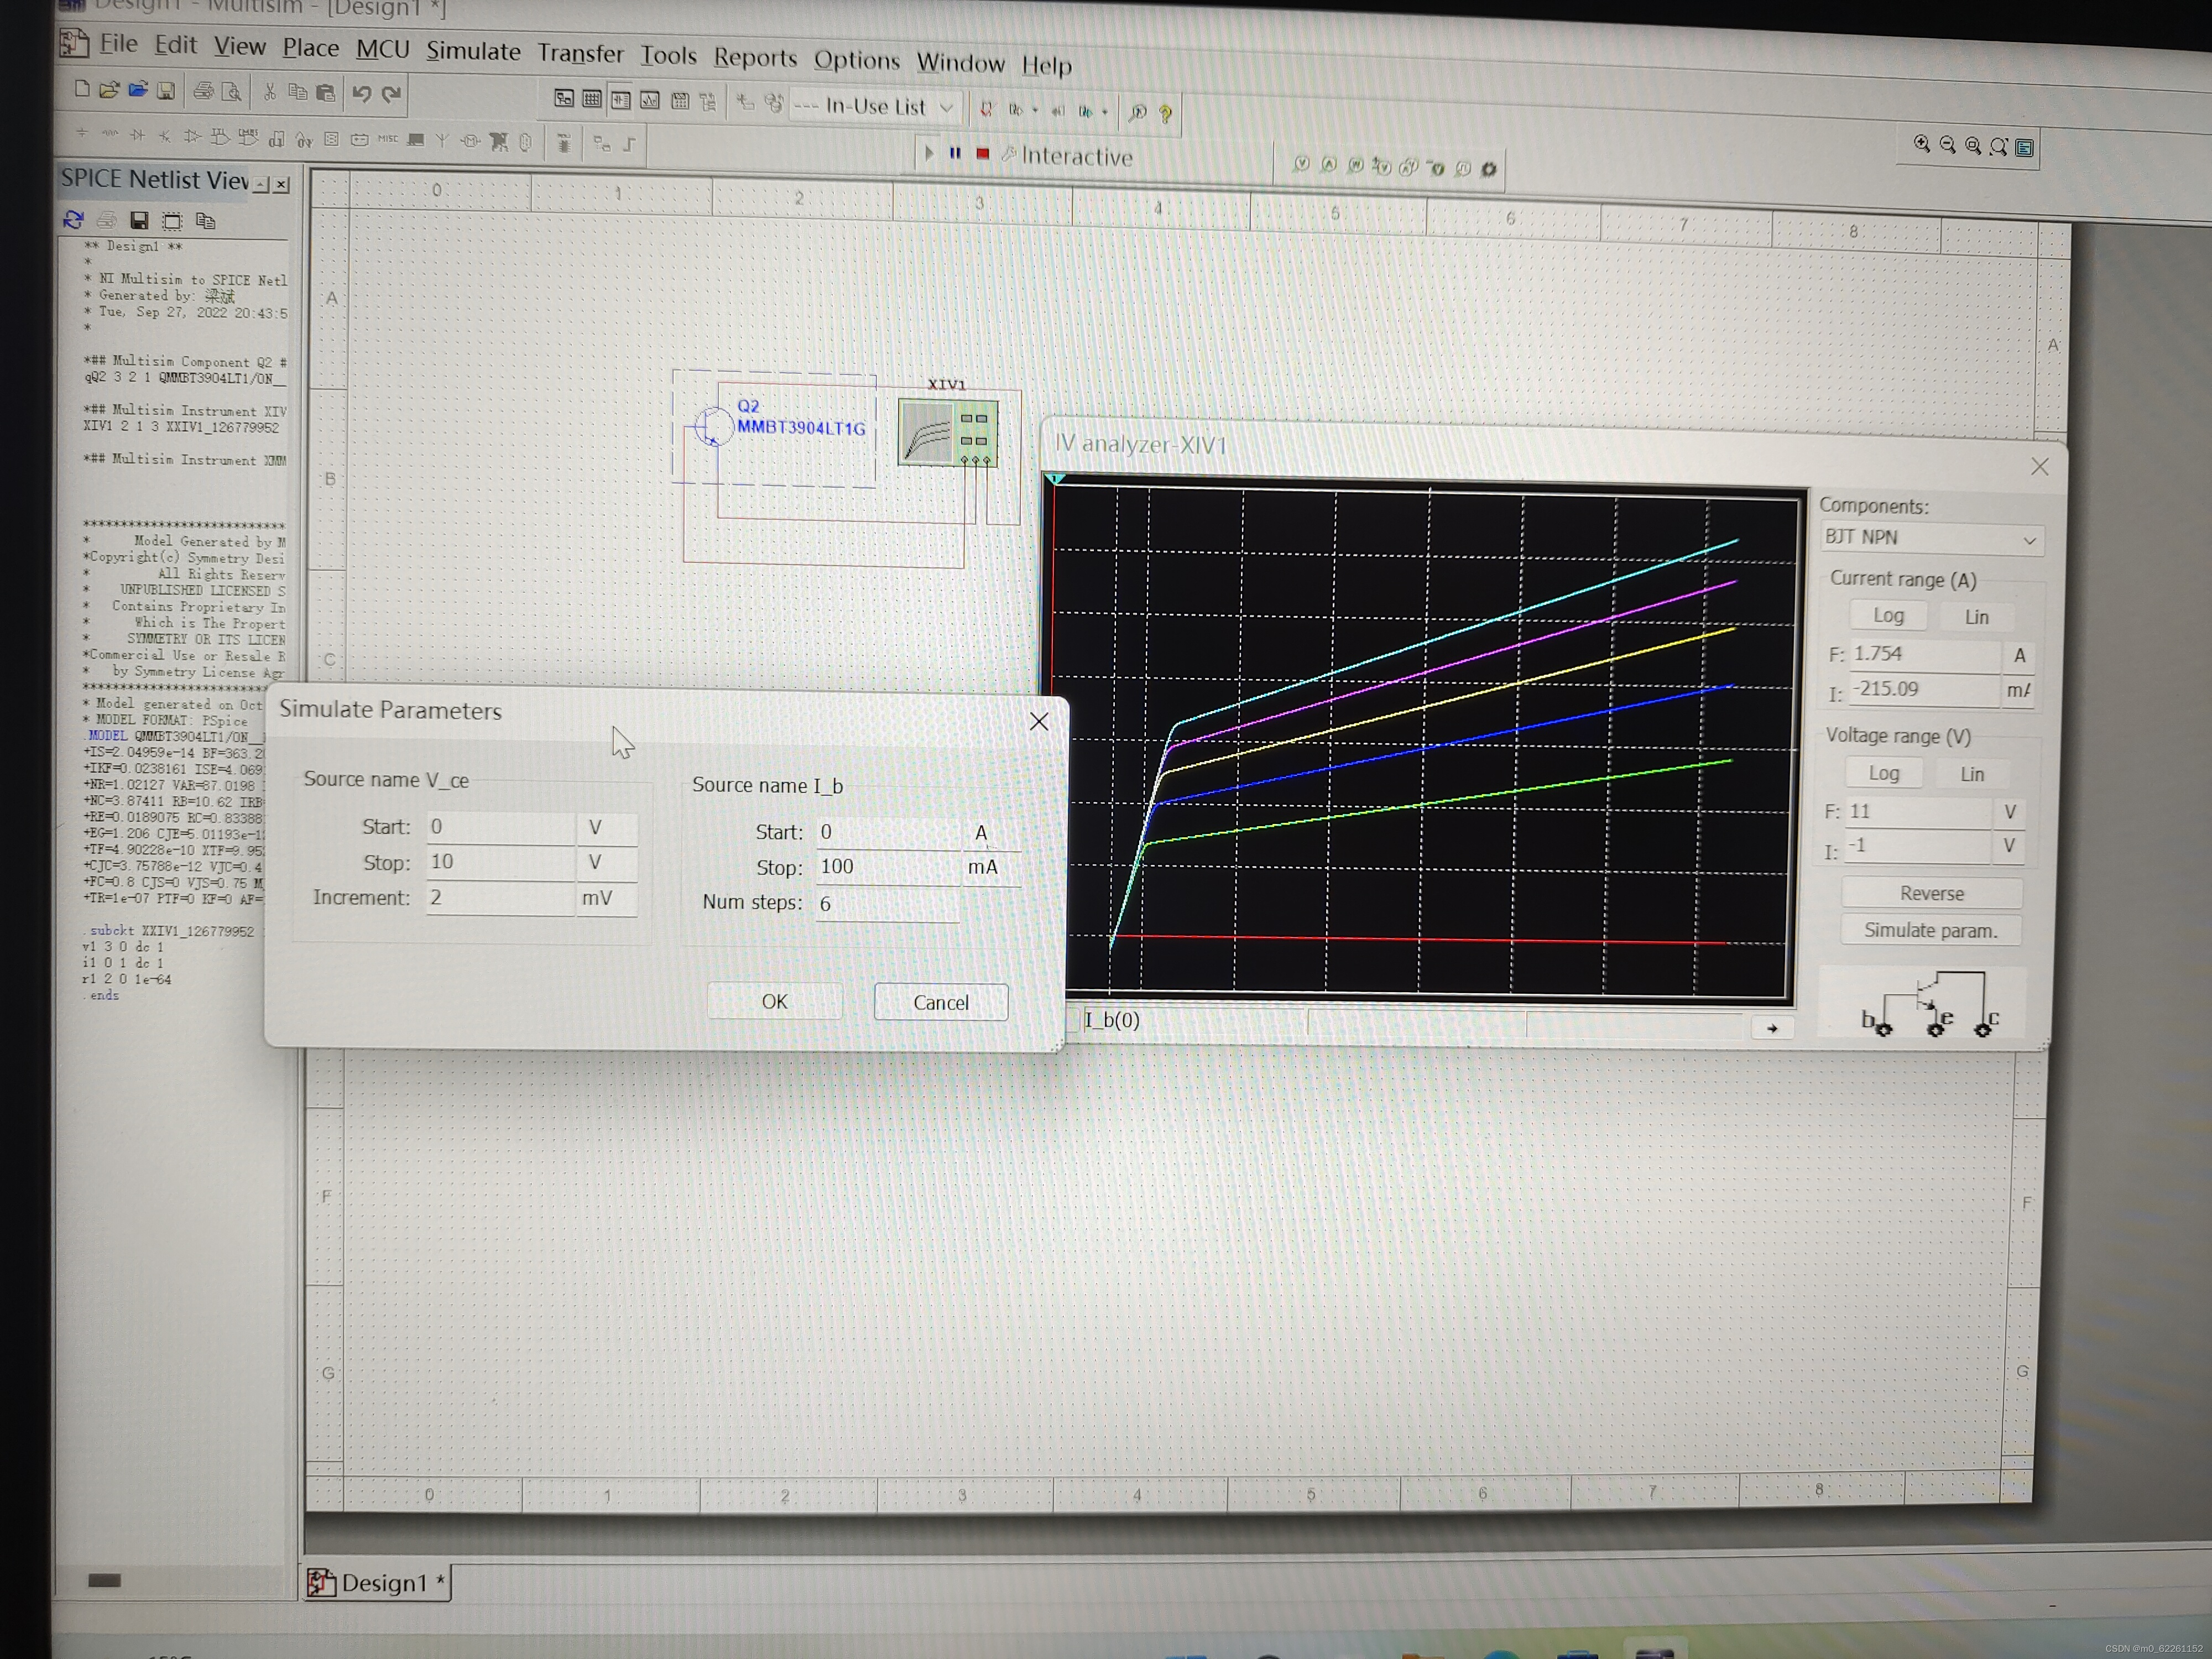Select Log under Current range
Viewport: 2212px width, 1659px height.
tap(1888, 616)
